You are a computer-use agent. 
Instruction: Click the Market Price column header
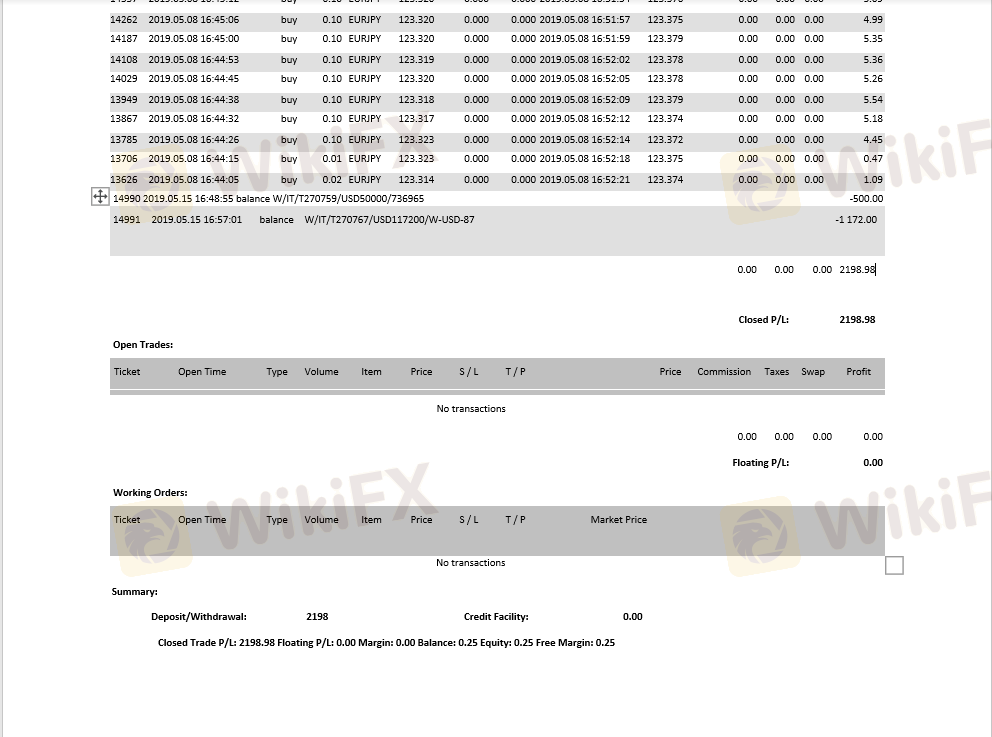click(618, 520)
